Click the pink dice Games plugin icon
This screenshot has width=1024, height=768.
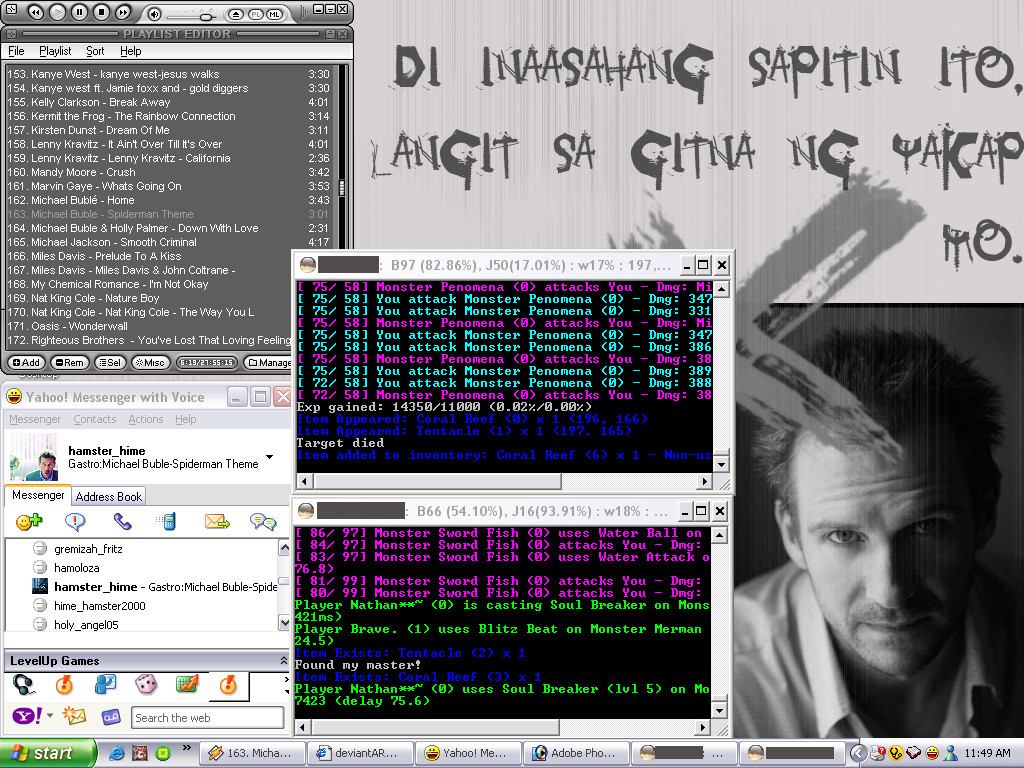click(146, 684)
